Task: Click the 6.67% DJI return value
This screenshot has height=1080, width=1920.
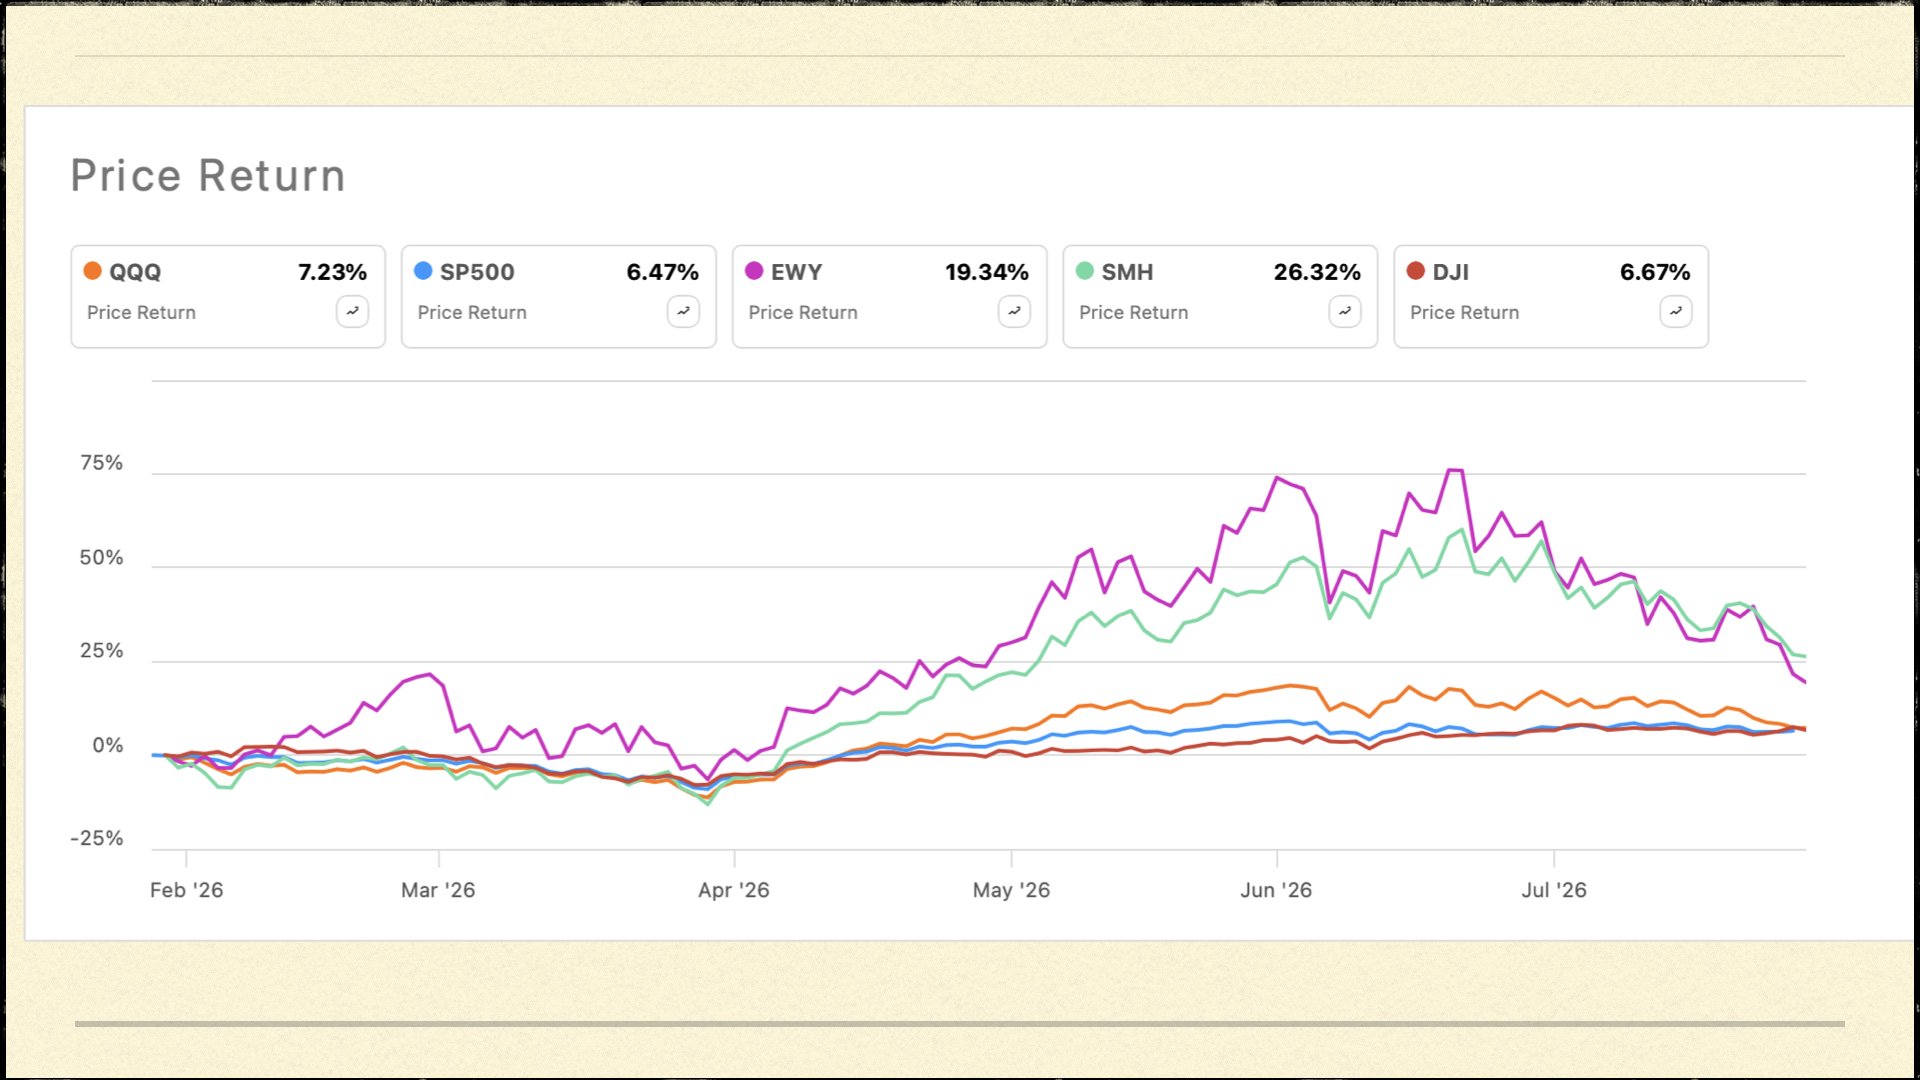Action: pos(1655,272)
